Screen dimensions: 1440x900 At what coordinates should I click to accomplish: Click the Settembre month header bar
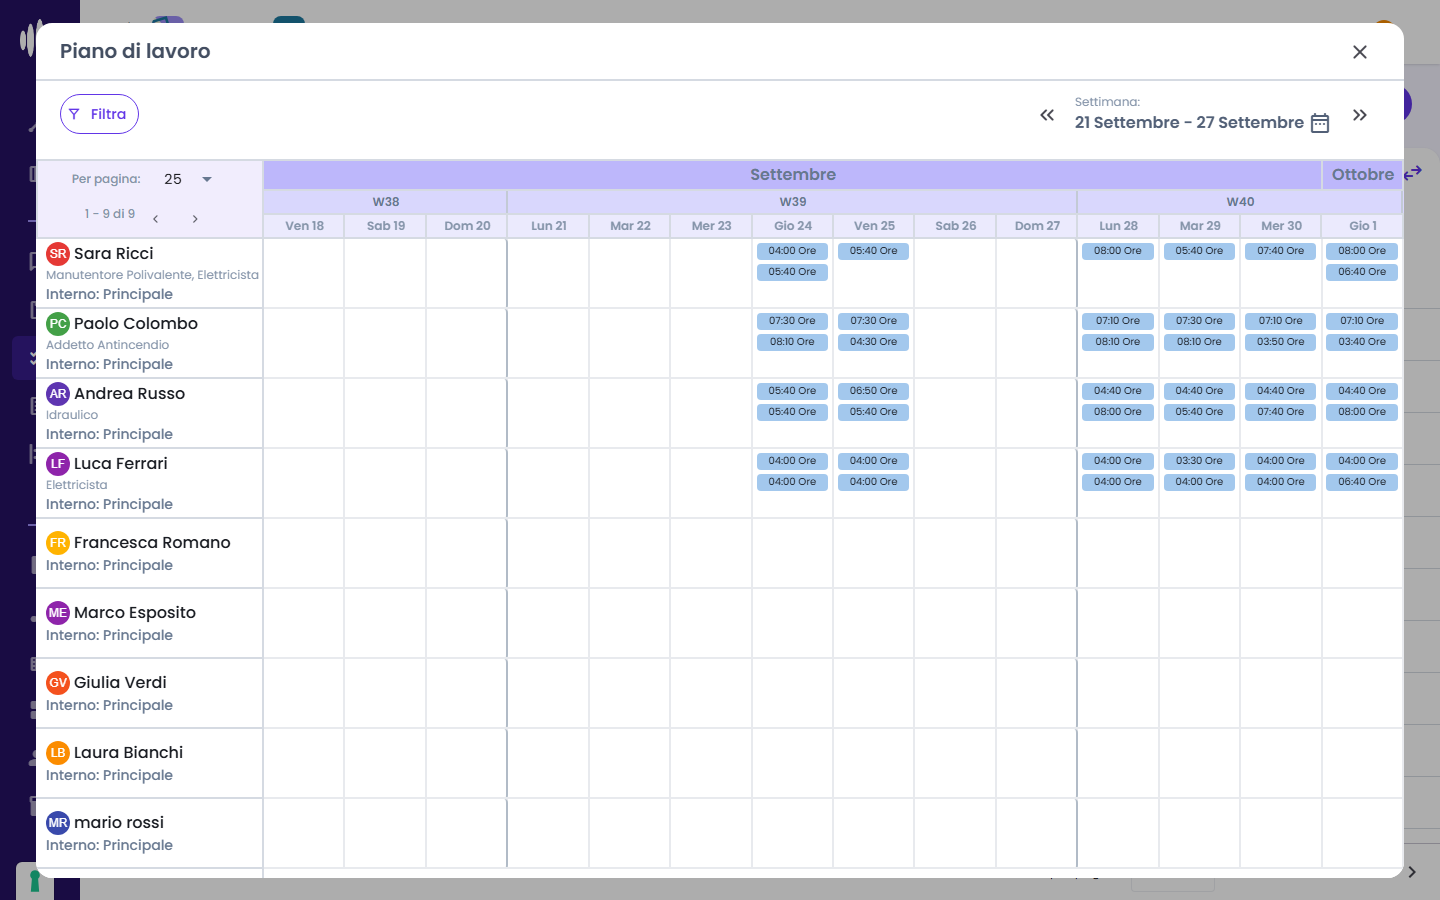(792, 175)
